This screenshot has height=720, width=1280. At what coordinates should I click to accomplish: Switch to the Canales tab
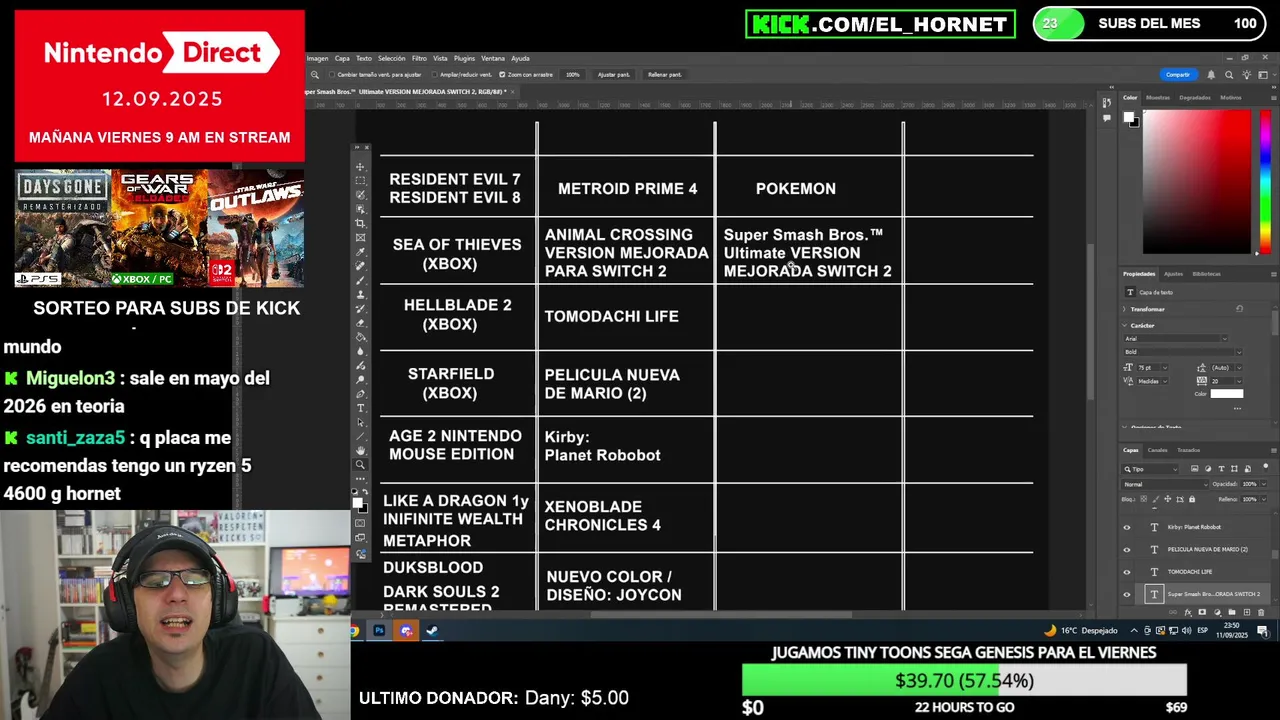pyautogui.click(x=1157, y=450)
